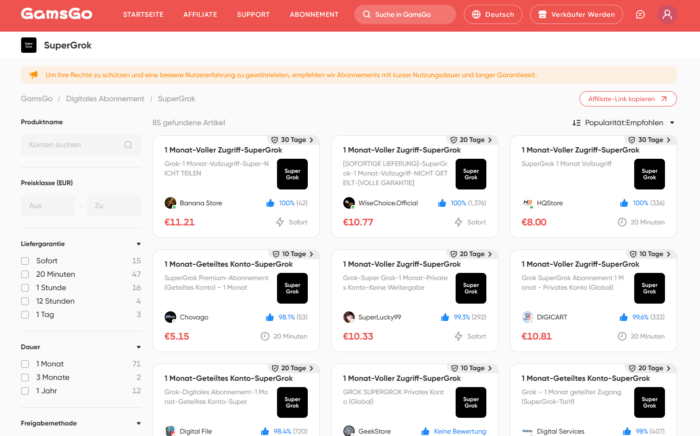Click the megaphone notice icon

33,75
